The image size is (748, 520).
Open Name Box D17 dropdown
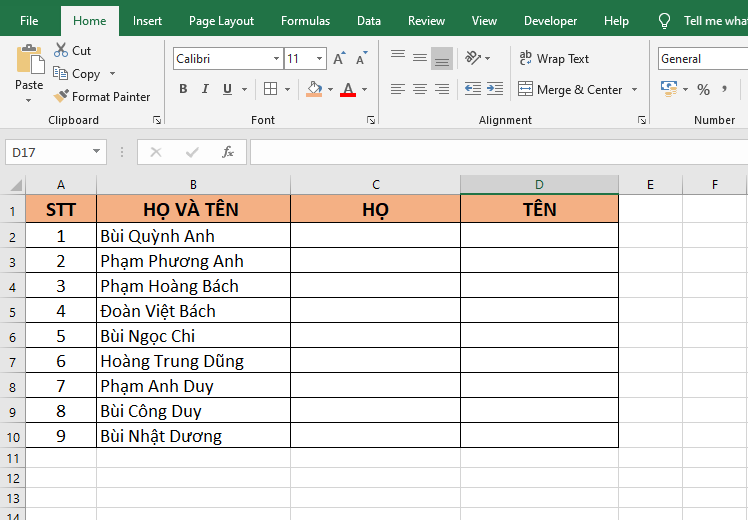click(96, 152)
